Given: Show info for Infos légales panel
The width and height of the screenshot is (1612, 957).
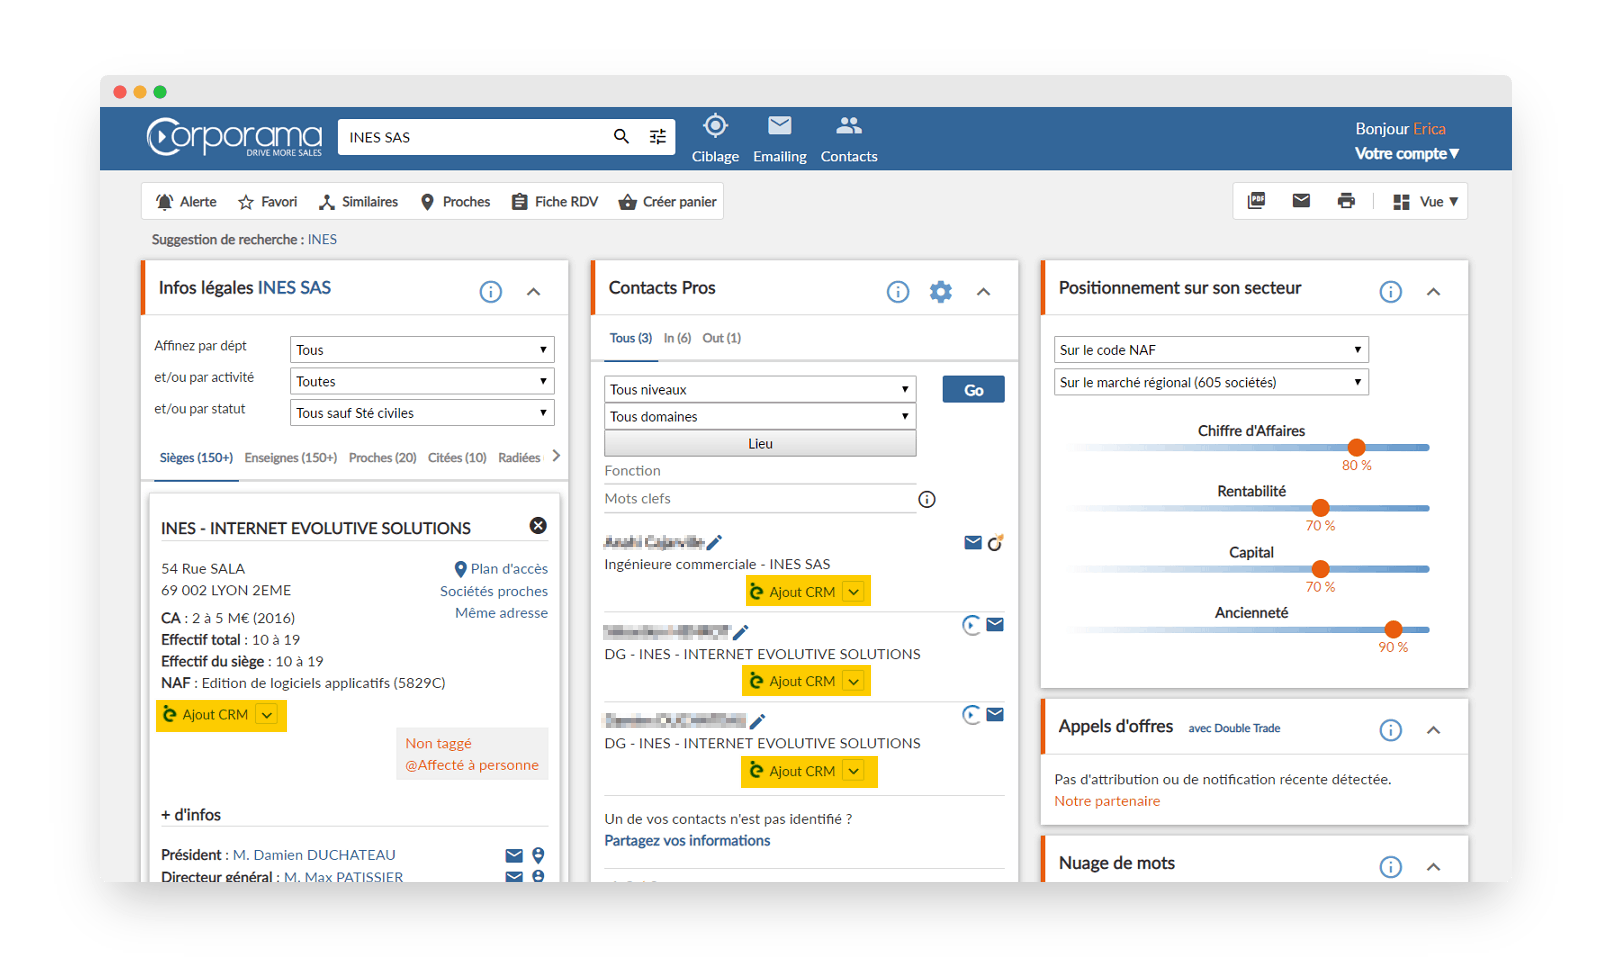Looking at the screenshot, I should tap(490, 292).
